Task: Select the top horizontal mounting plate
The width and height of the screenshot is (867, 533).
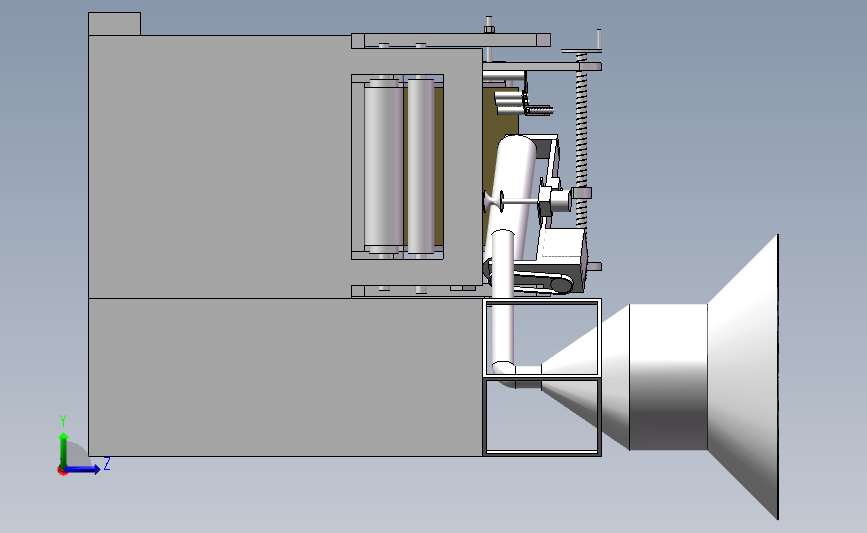Action: tap(451, 40)
